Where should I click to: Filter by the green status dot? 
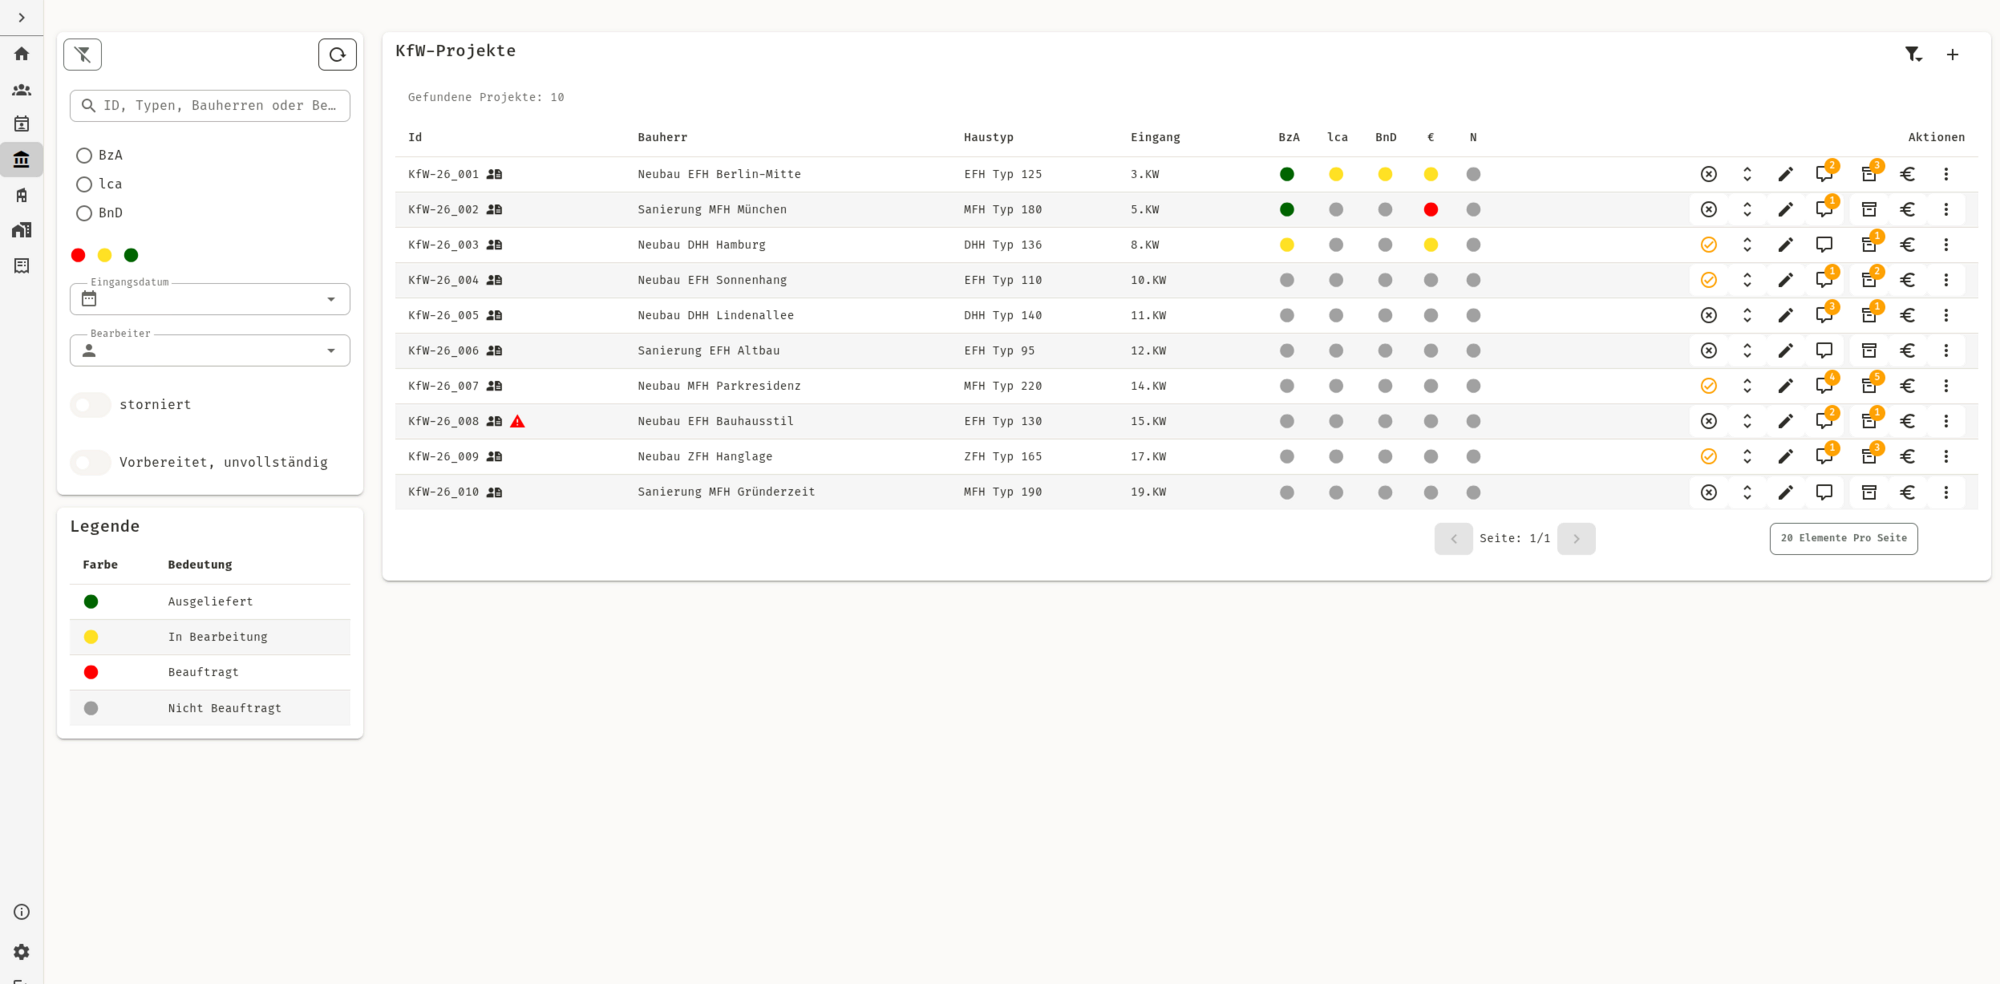tap(131, 255)
